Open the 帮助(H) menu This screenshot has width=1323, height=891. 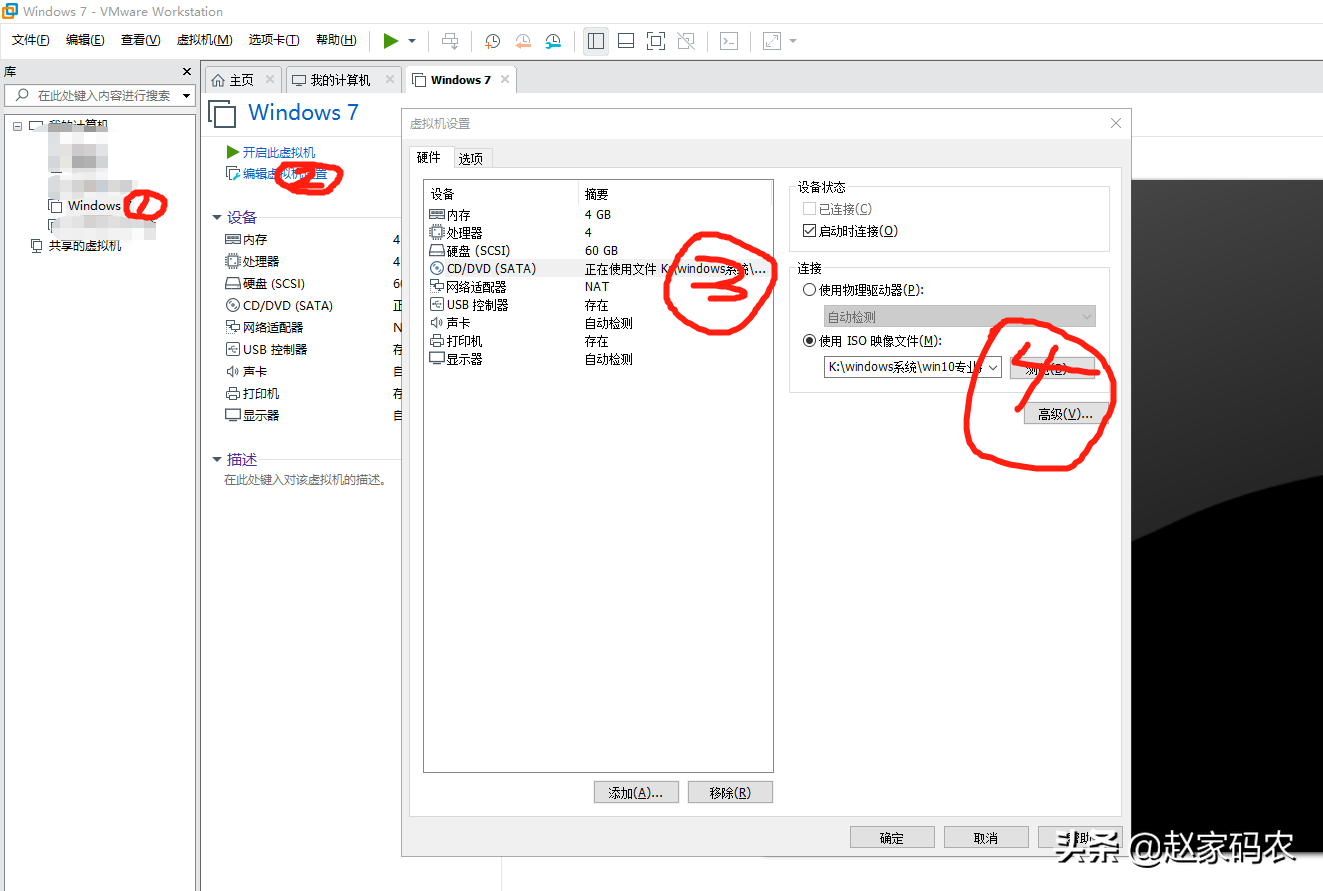click(x=336, y=40)
